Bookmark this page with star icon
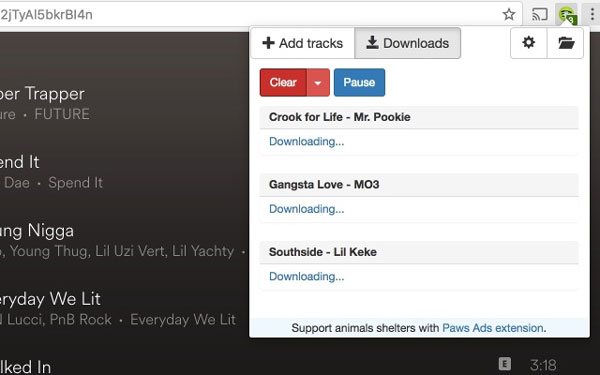The width and height of the screenshot is (600, 375). [x=509, y=15]
